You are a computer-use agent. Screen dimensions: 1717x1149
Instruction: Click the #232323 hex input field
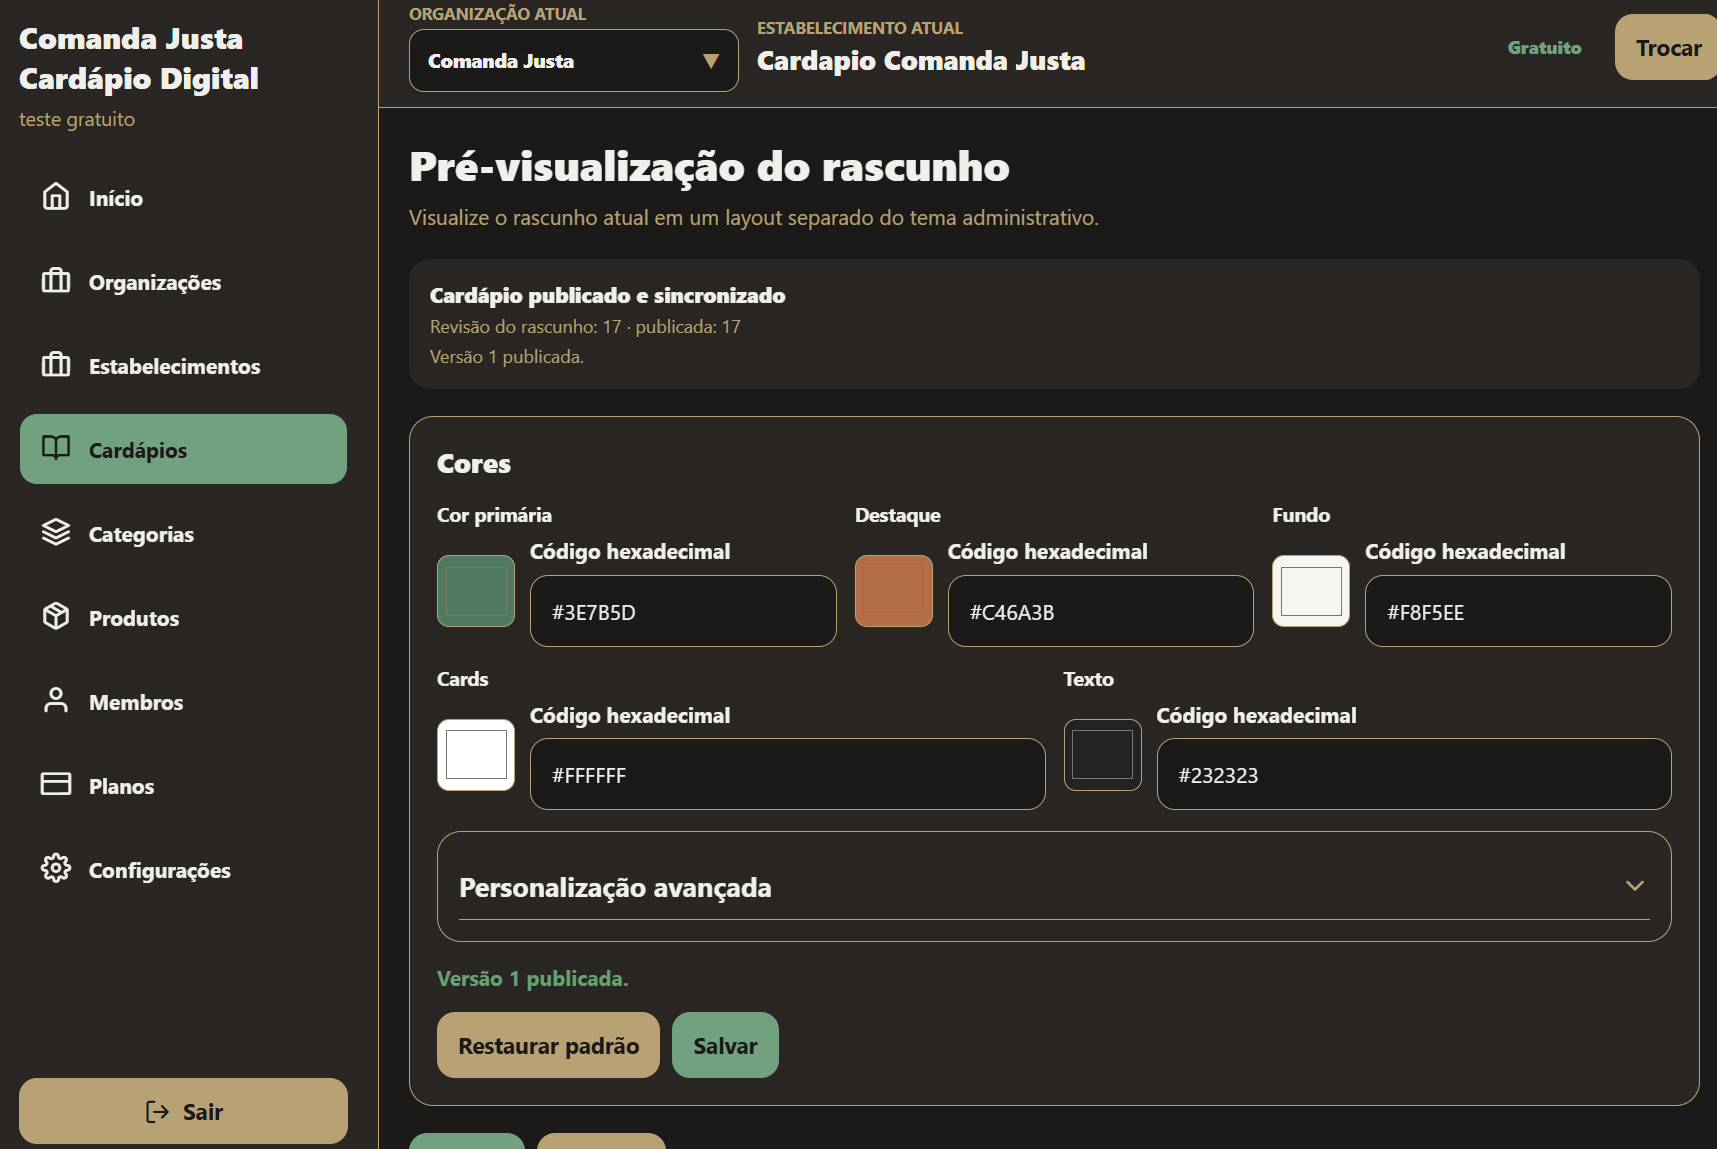1414,774
